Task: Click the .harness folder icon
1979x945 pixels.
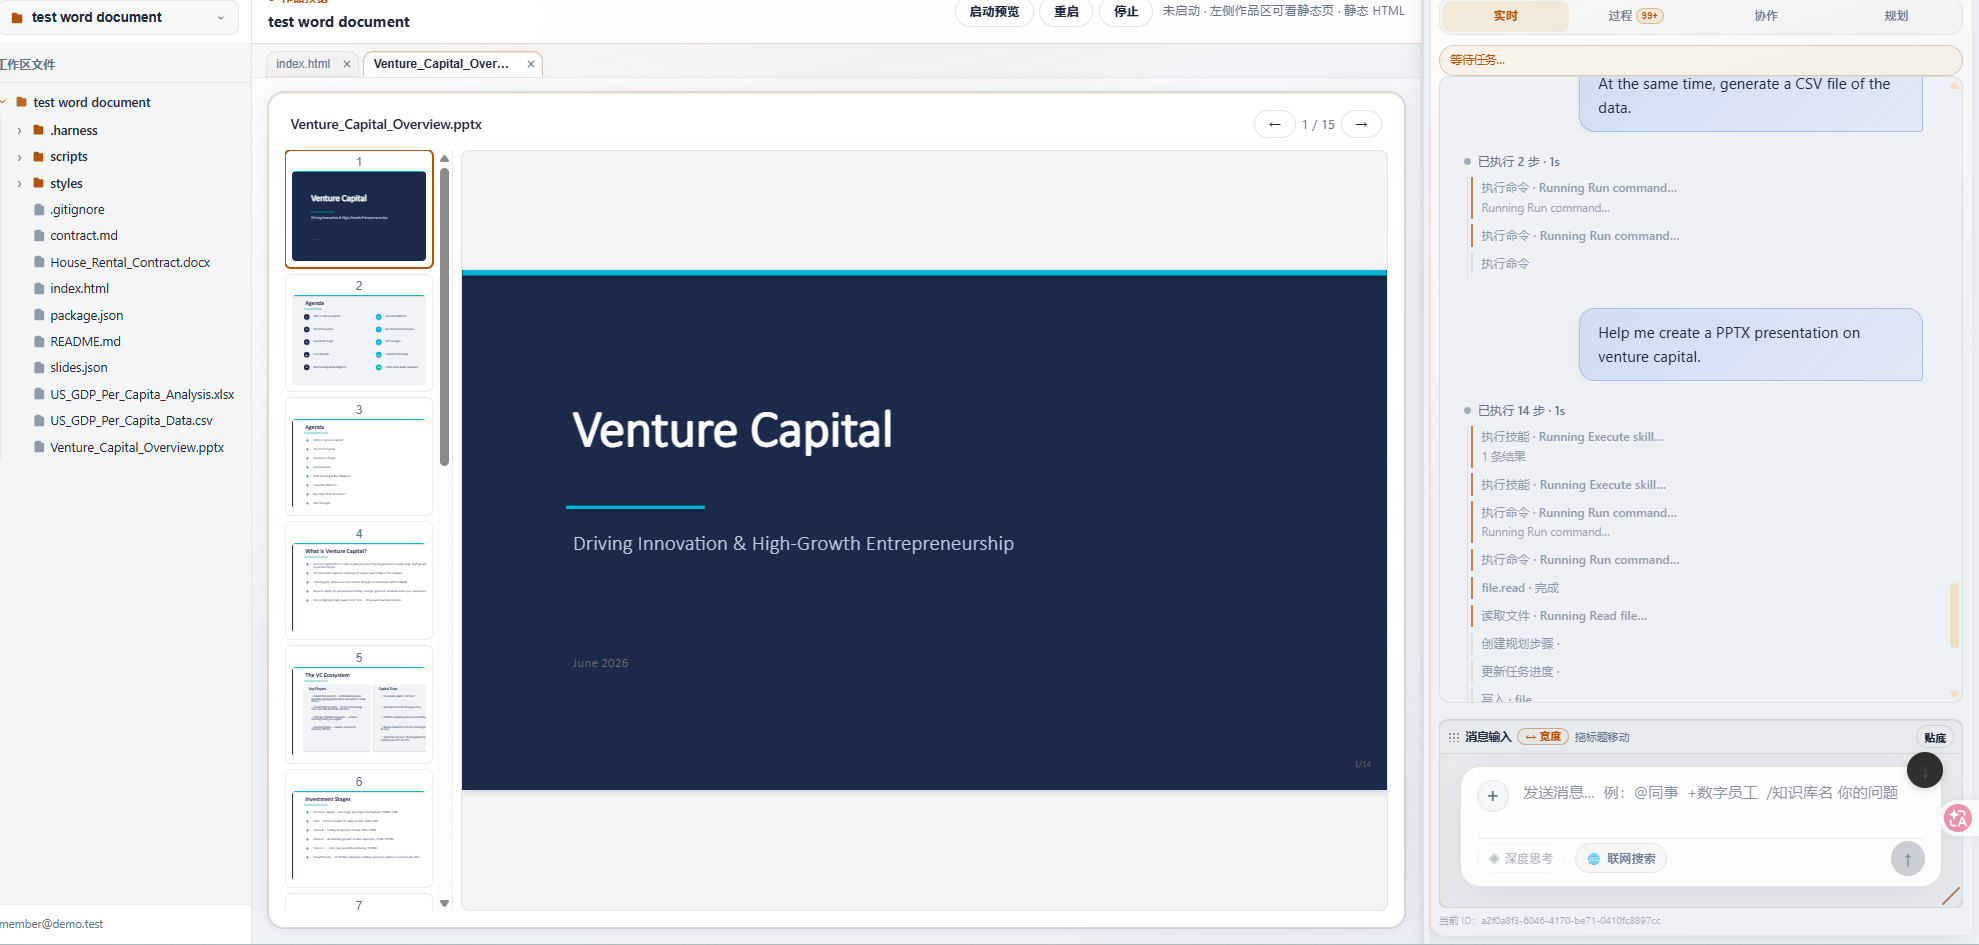Action: point(39,130)
